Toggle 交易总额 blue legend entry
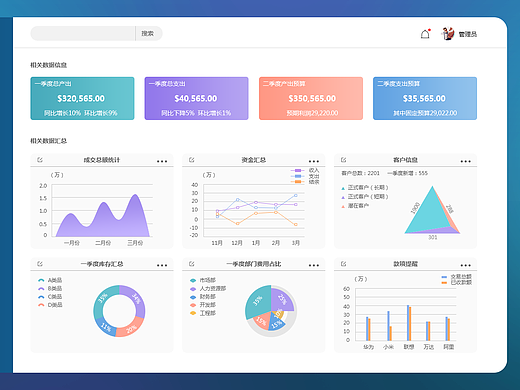Viewport: 520px width, 390px height. 456,277
